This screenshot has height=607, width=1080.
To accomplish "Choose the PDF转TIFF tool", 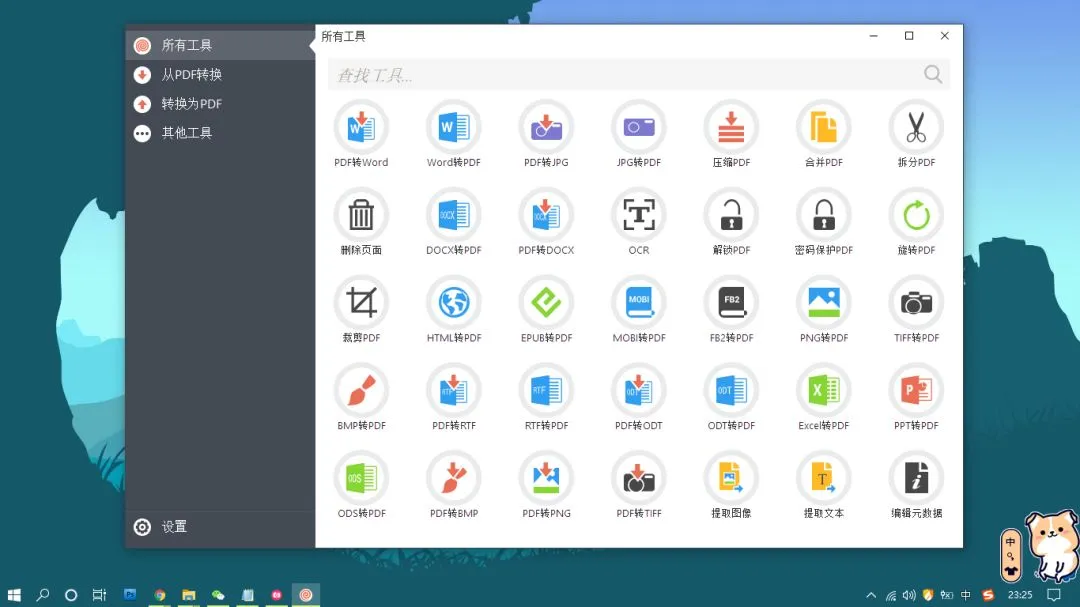I will click(x=638, y=485).
